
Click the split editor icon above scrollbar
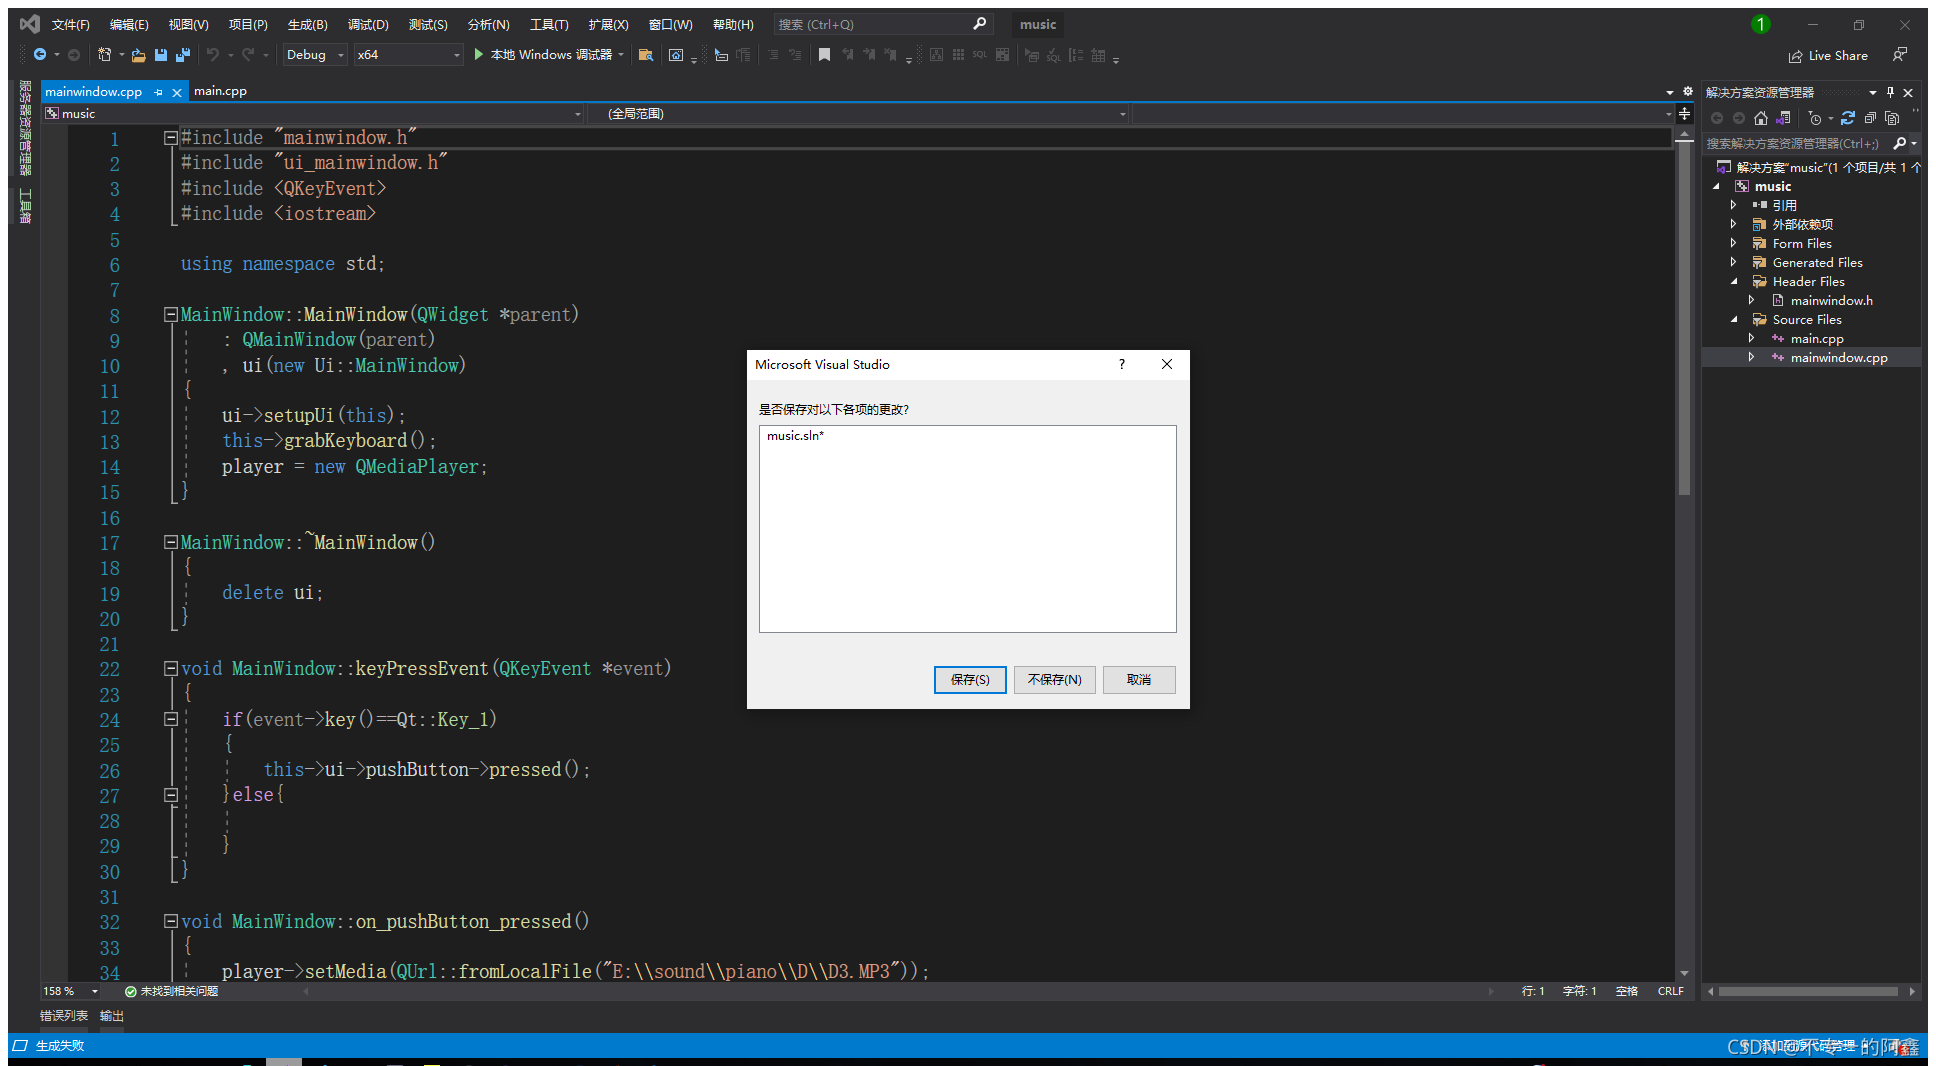(x=1685, y=114)
